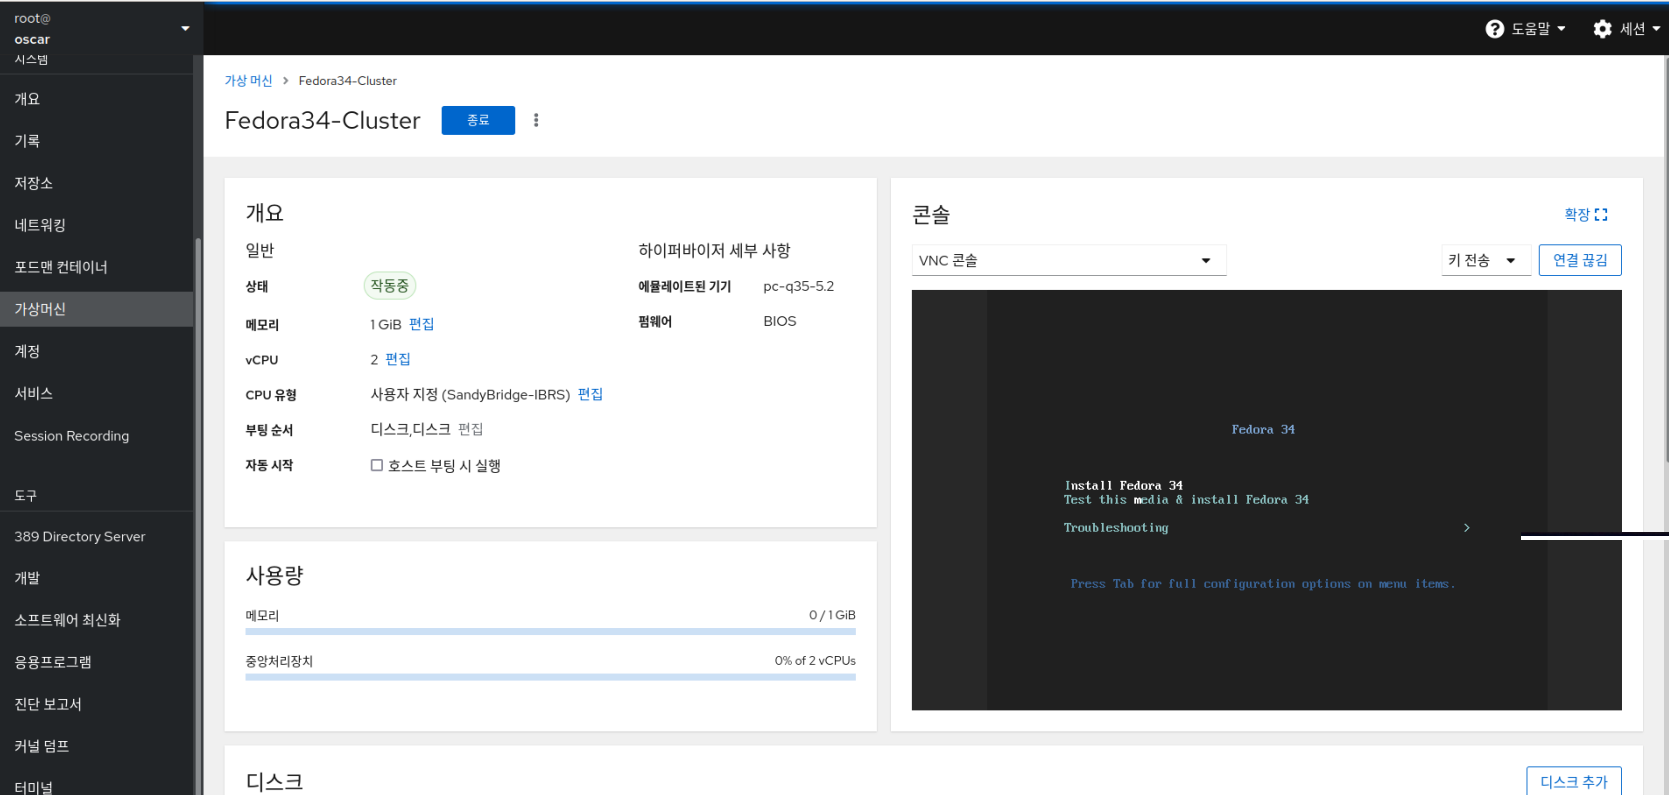The image size is (1669, 795).
Task: Click the pc-q35-5.2 machine value
Action: [x=798, y=286]
